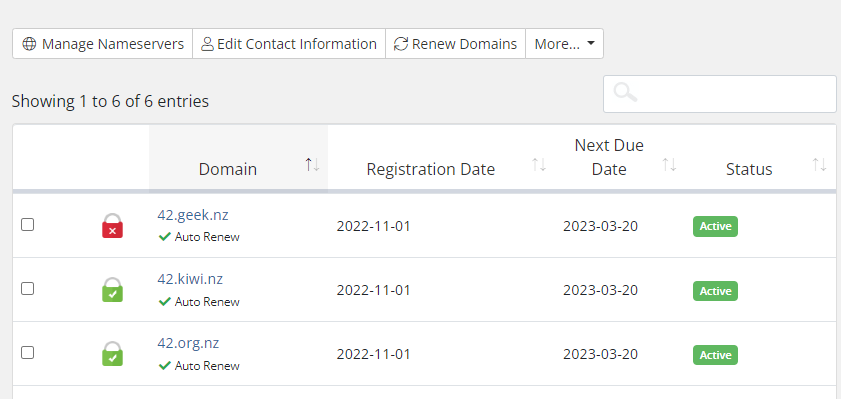Click the sort arrows beside the Domain column
The height and width of the screenshot is (399, 841).
[x=312, y=165]
